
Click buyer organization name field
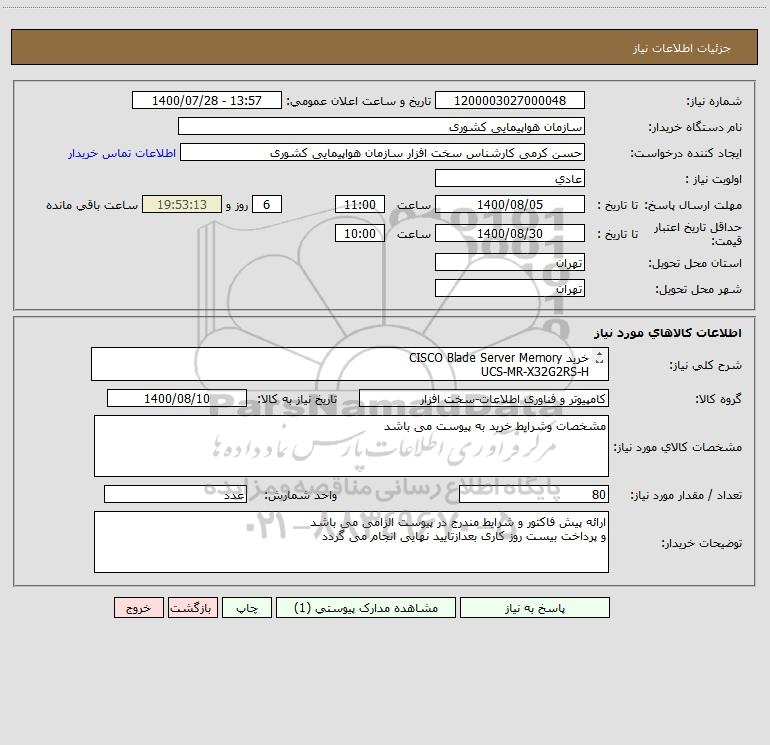pos(381,126)
